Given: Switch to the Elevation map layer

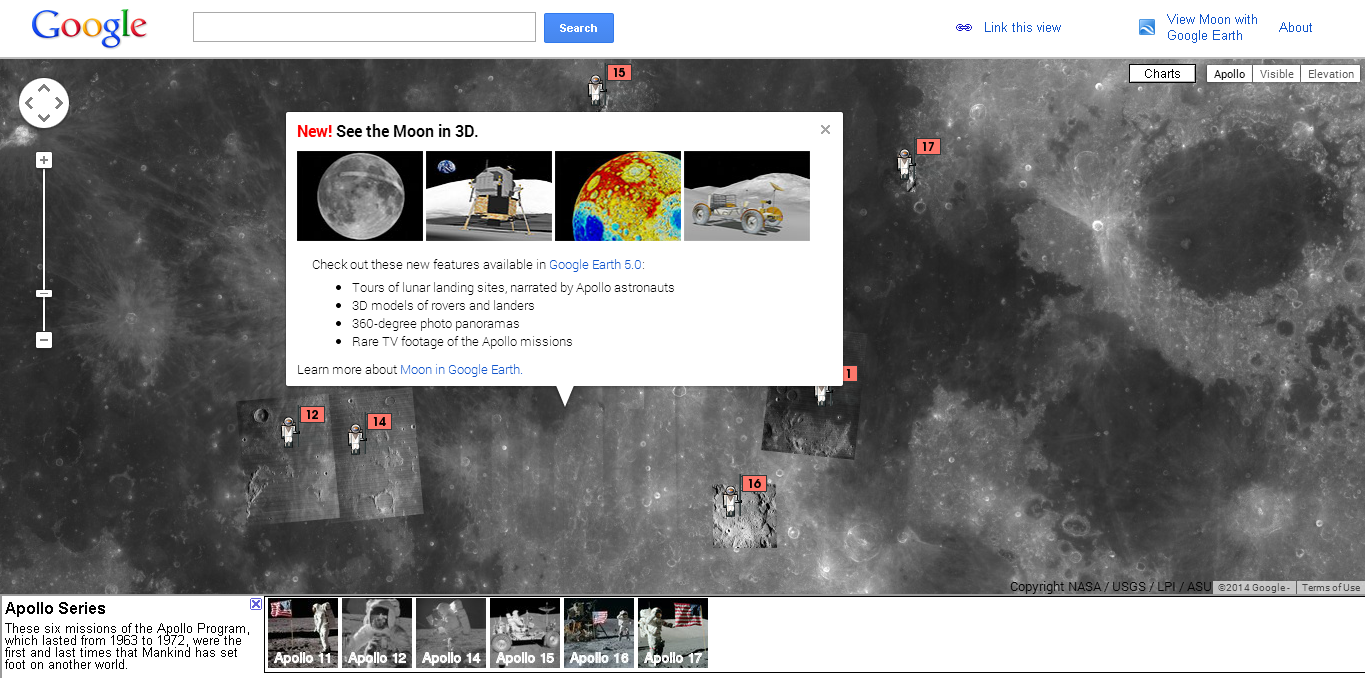Looking at the screenshot, I should [1330, 74].
